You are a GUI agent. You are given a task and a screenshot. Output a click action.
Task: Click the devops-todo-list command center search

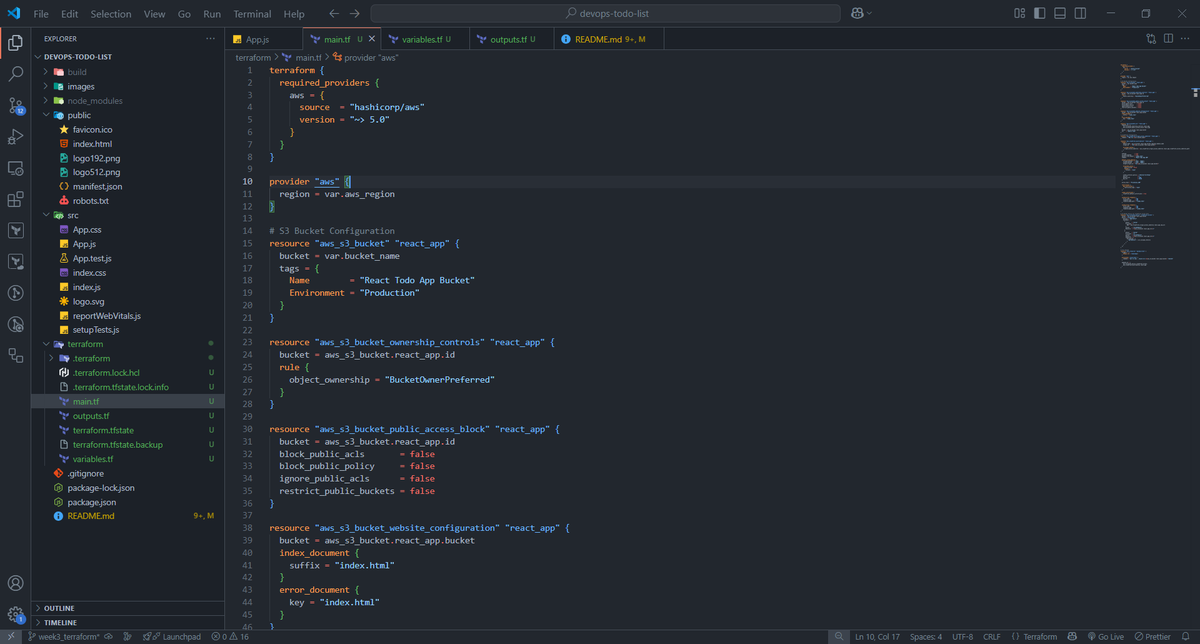607,14
